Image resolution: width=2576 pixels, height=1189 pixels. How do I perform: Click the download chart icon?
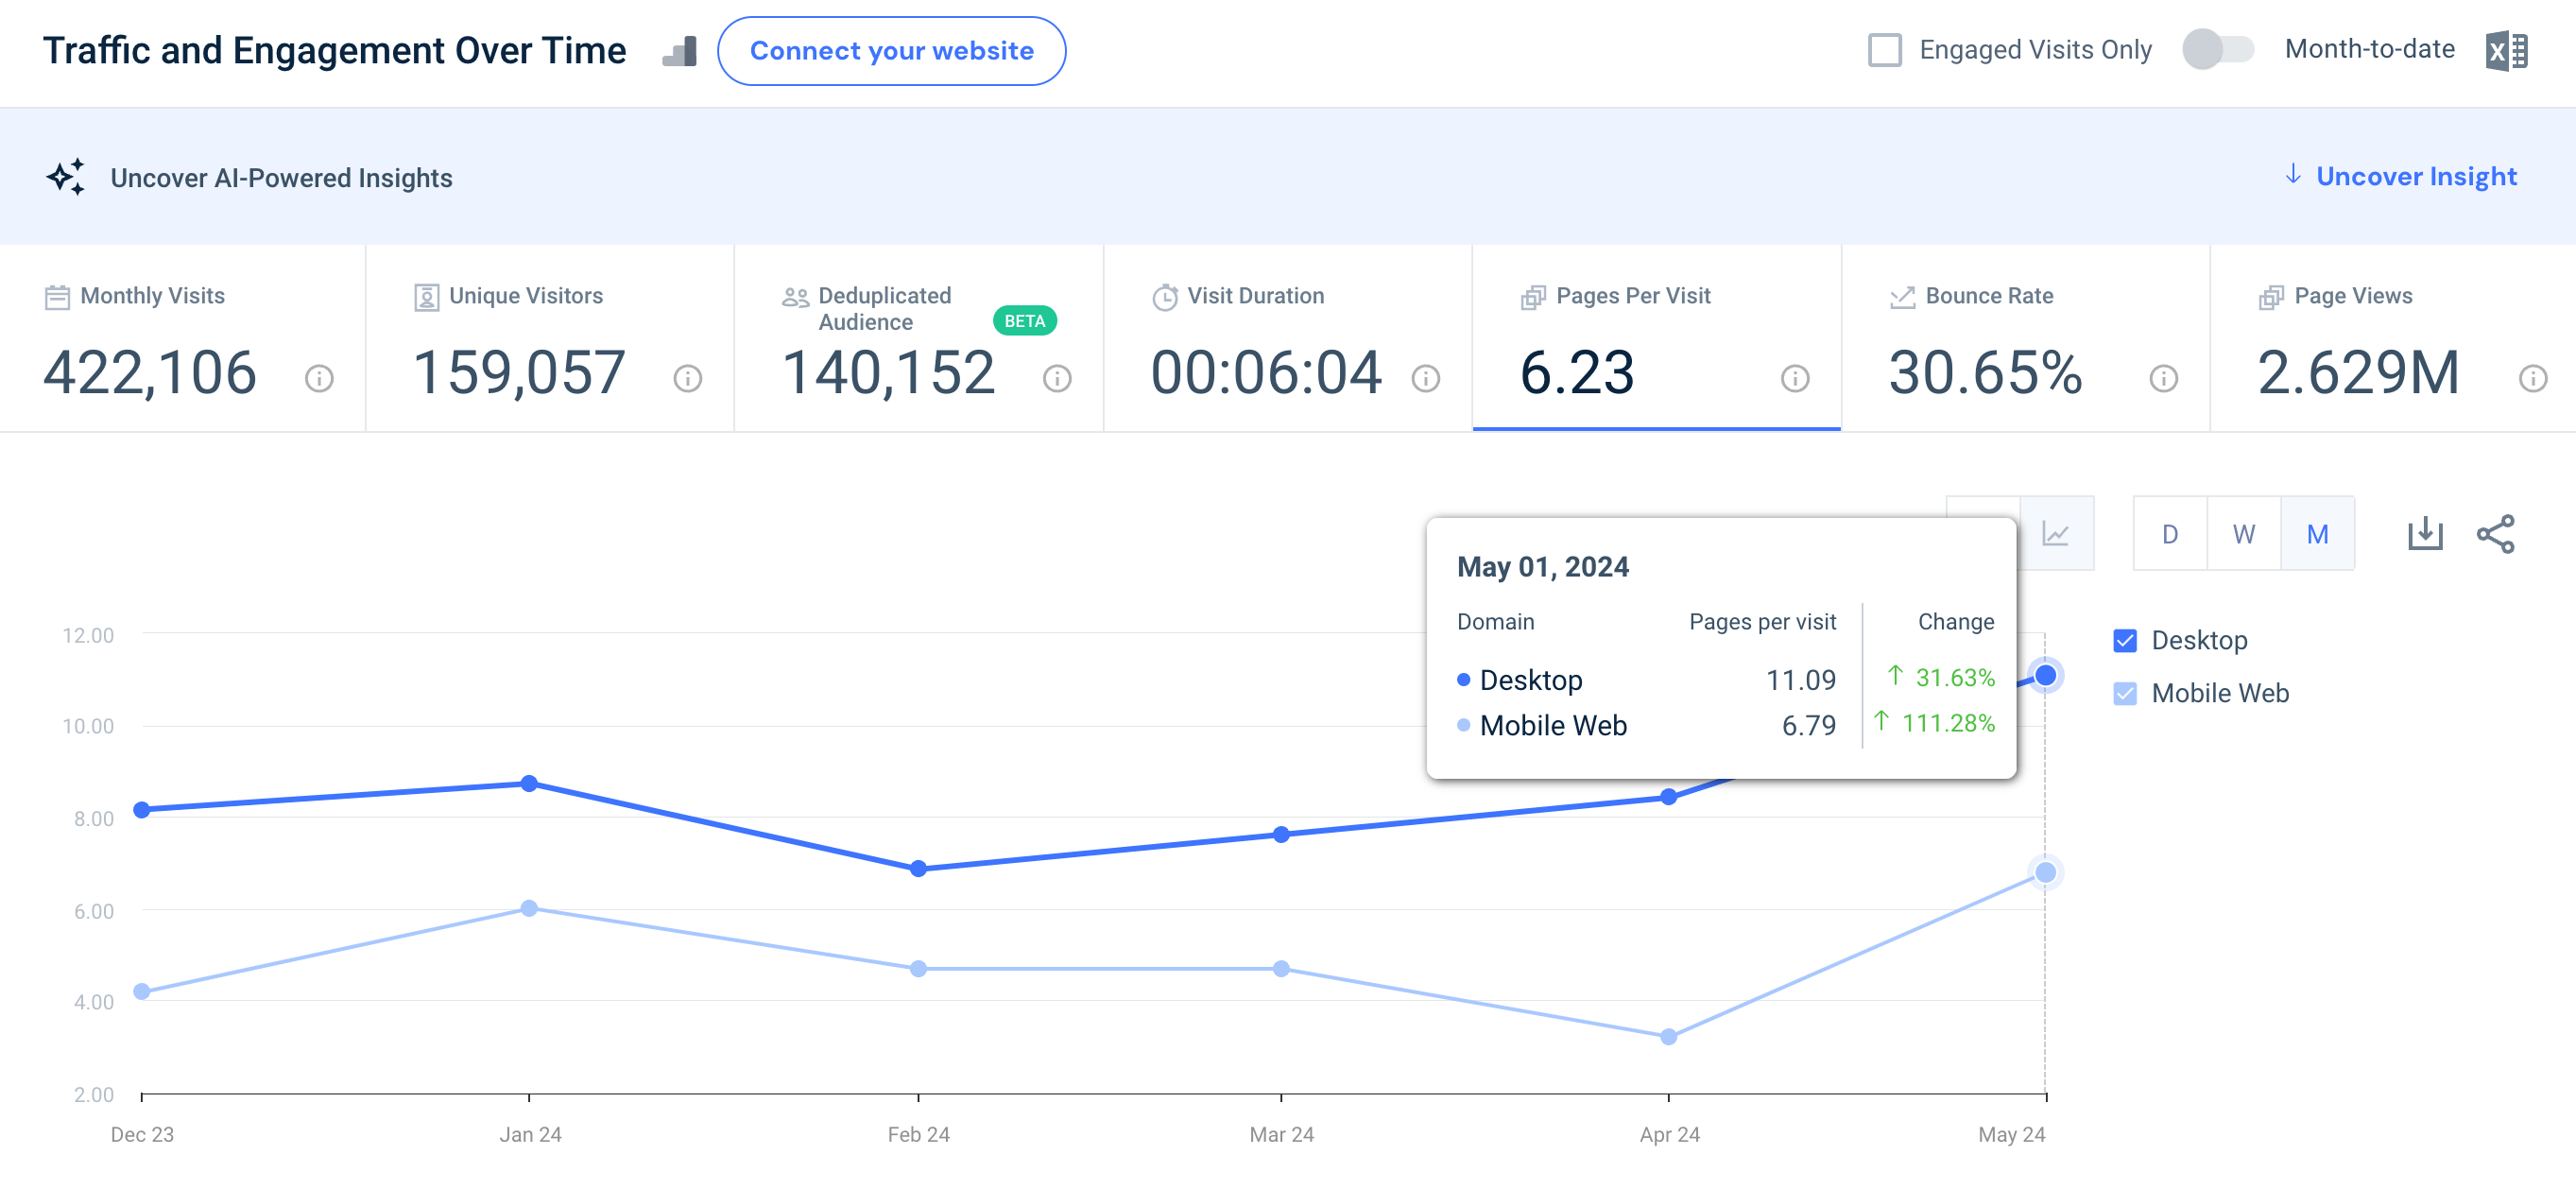click(2424, 534)
